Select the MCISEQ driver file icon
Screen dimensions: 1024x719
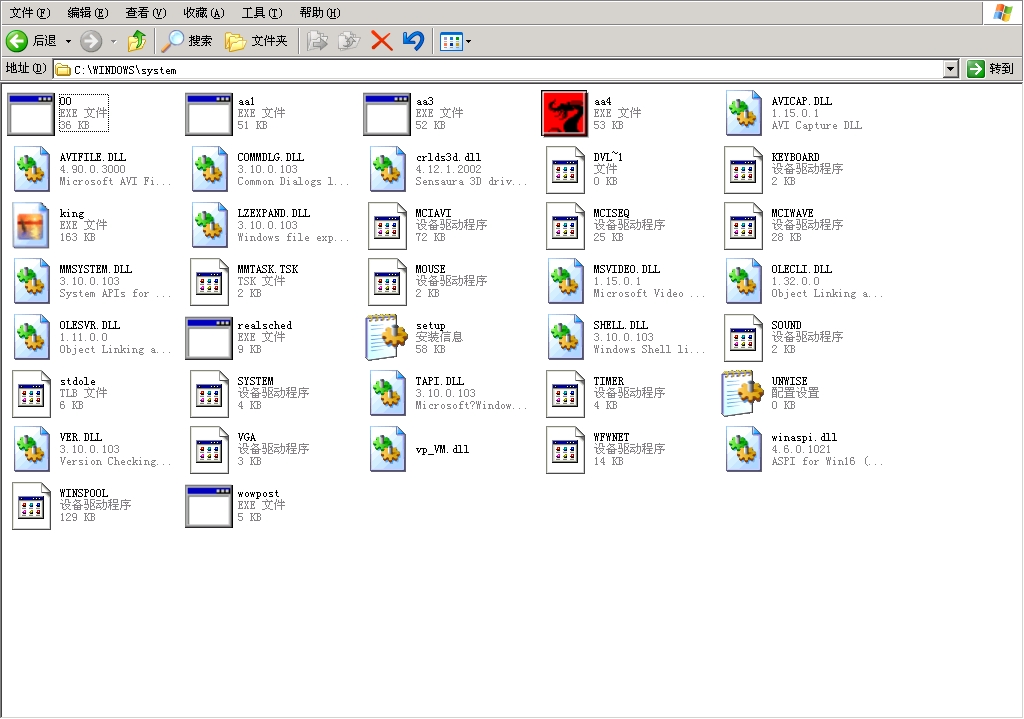[565, 226]
